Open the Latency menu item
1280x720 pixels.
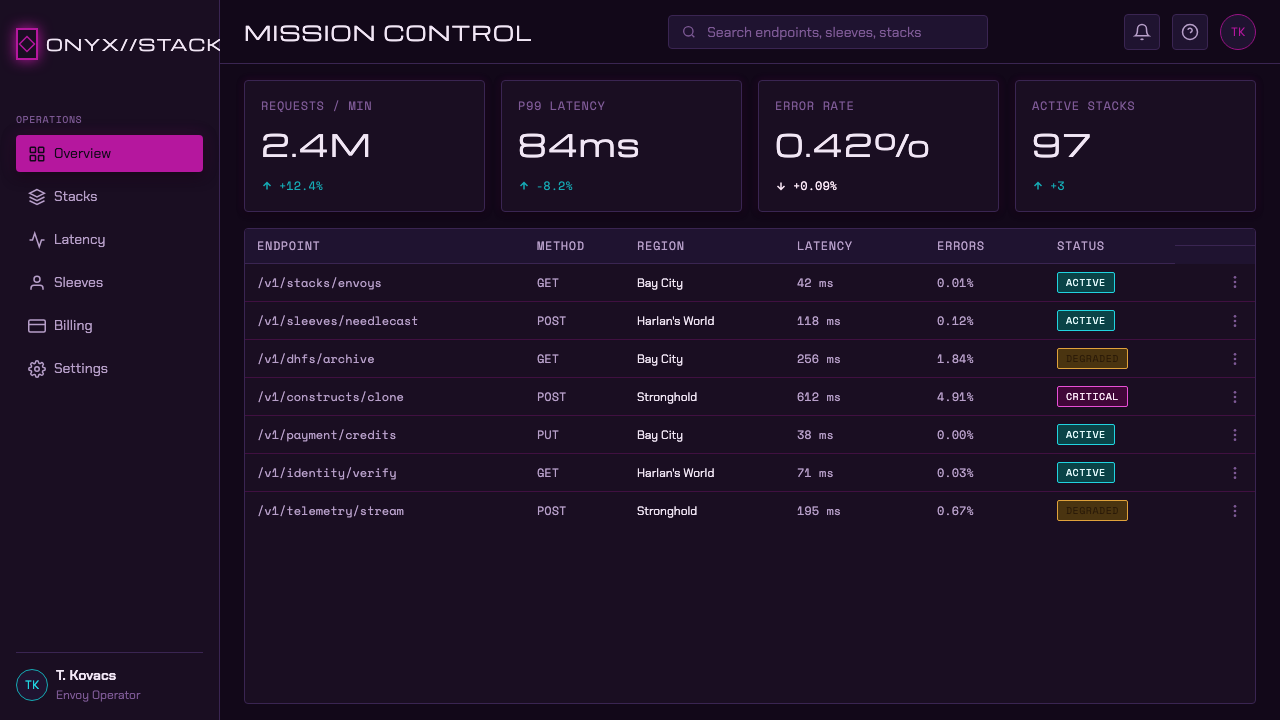pyautogui.click(x=109, y=240)
